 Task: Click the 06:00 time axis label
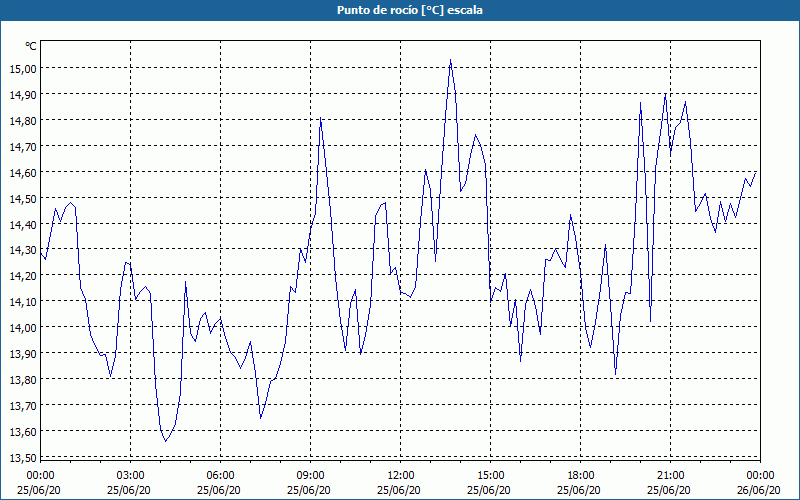point(220,476)
